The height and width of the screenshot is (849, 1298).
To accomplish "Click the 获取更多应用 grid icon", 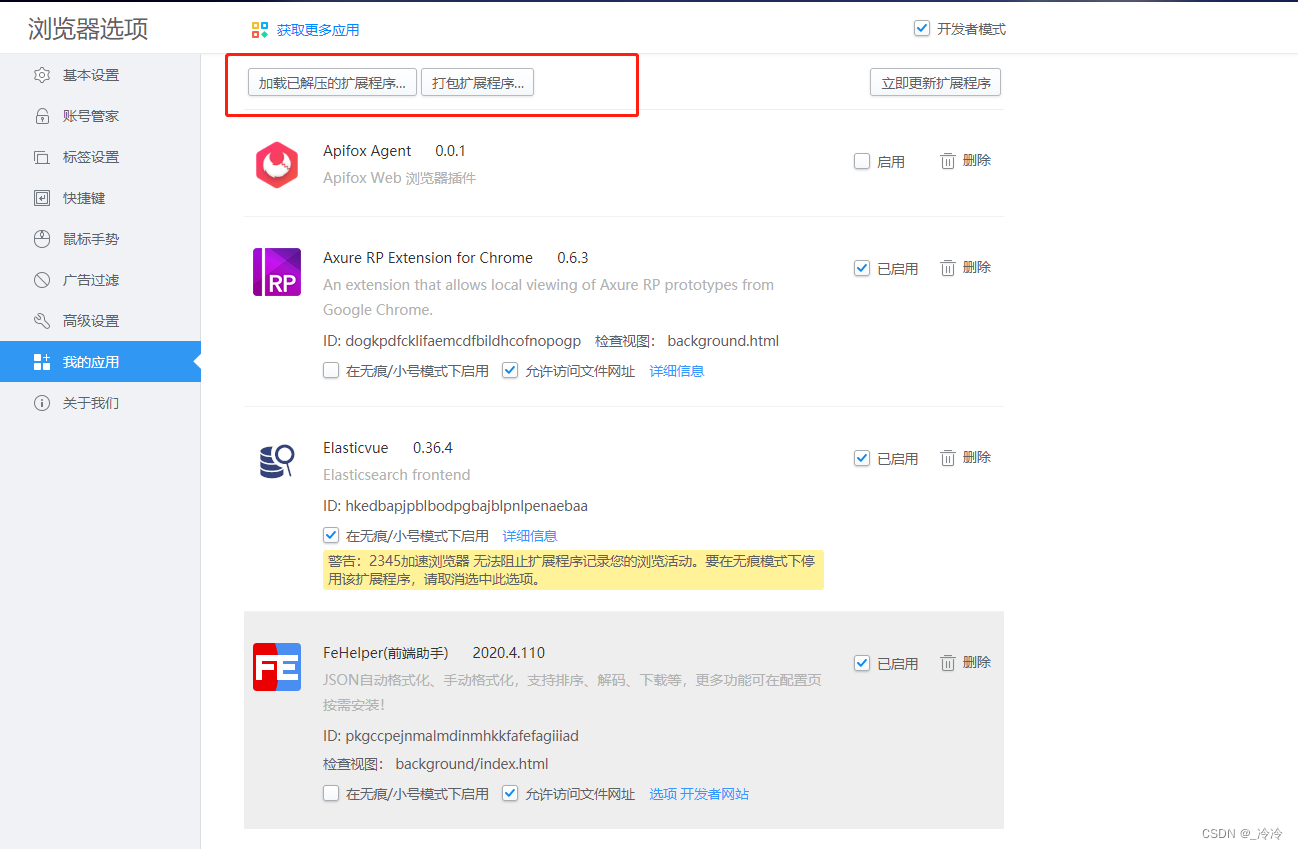I will pos(260,30).
